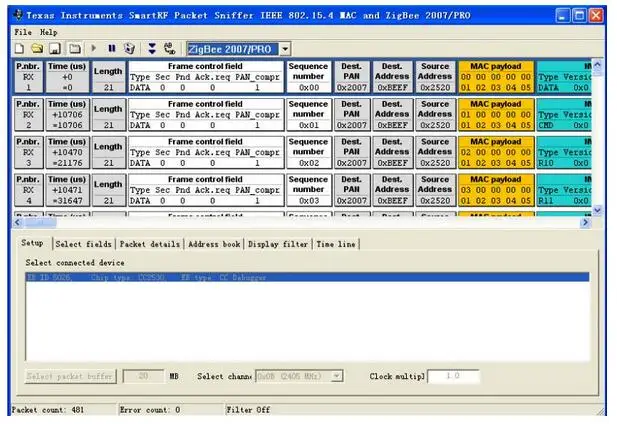This screenshot has width=617, height=424.
Task: Open the Address book tab
Action: [x=214, y=244]
